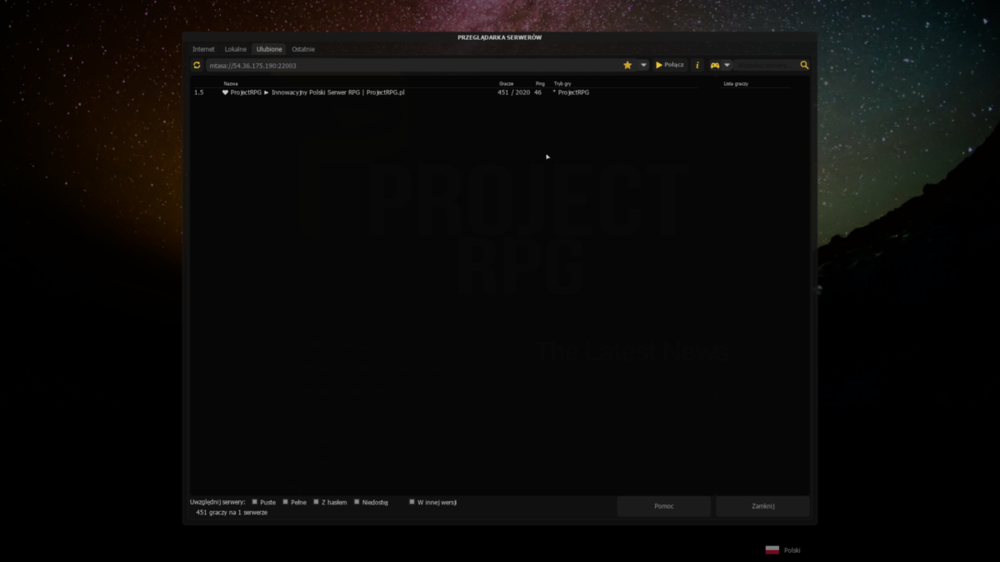Click the yellow favorite star icon
This screenshot has width=1000, height=562.
tap(628, 65)
